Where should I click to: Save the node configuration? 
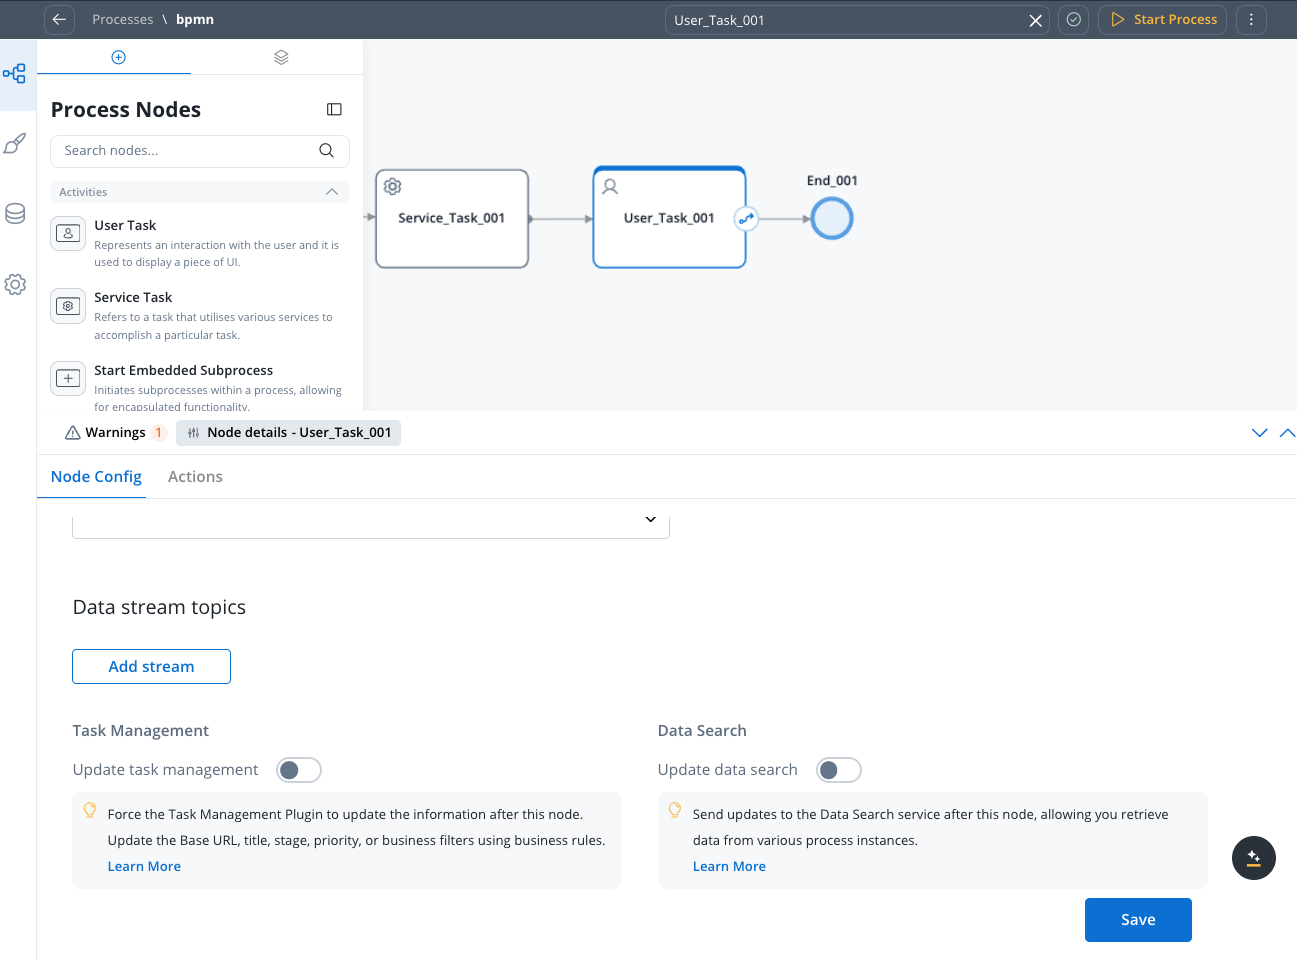pos(1137,920)
